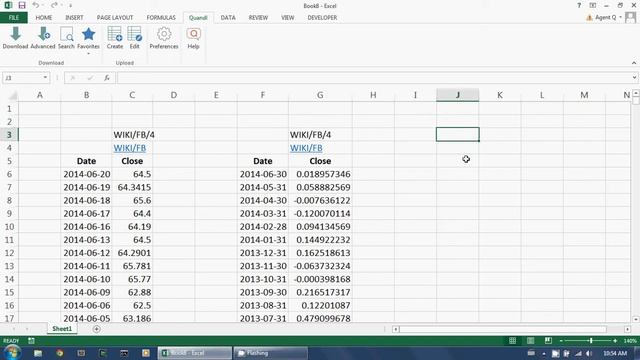Screen dimensions: 640x360
Task: Switch to the VIEW ribbon tab
Action: (287, 18)
